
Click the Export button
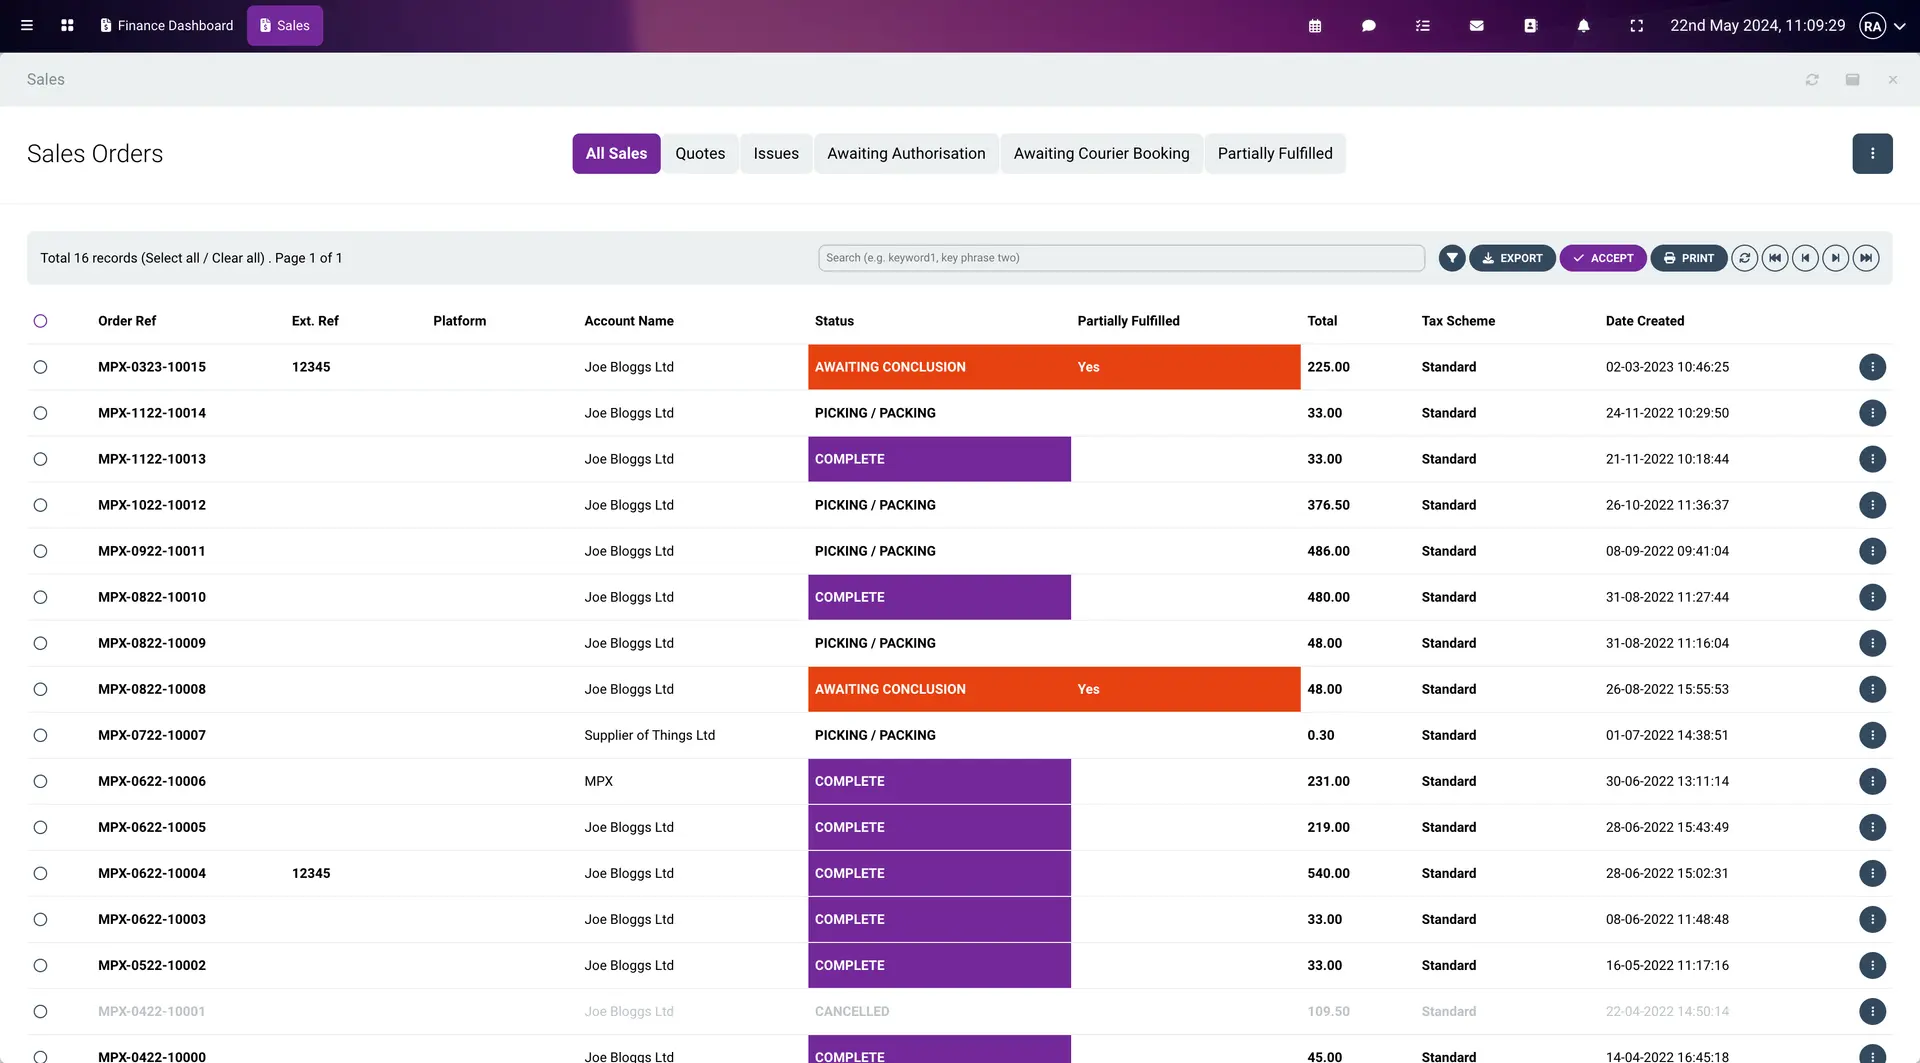point(1512,258)
